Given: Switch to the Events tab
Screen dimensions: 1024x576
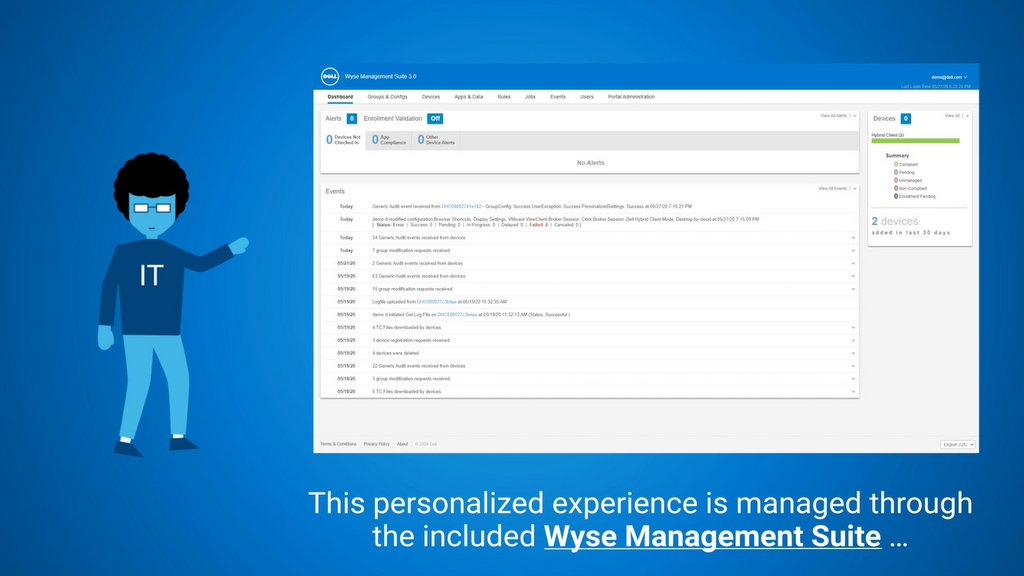Looking at the screenshot, I should point(558,97).
